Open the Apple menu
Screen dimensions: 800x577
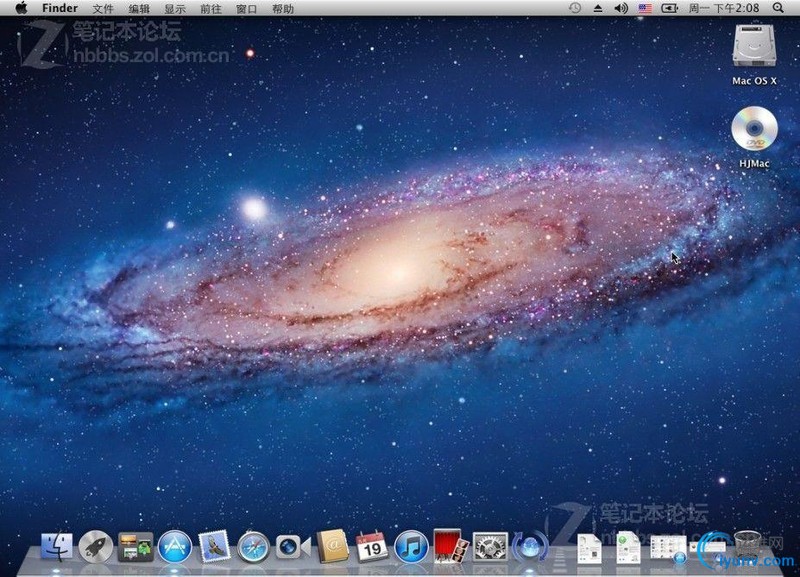(x=21, y=8)
